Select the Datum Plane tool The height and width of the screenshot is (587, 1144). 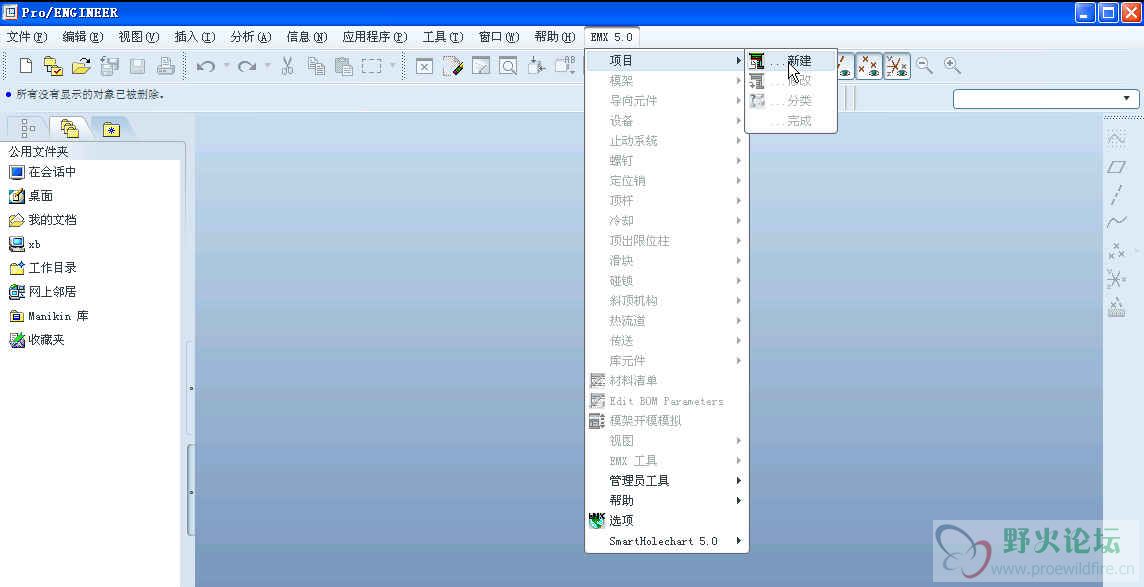1116,167
